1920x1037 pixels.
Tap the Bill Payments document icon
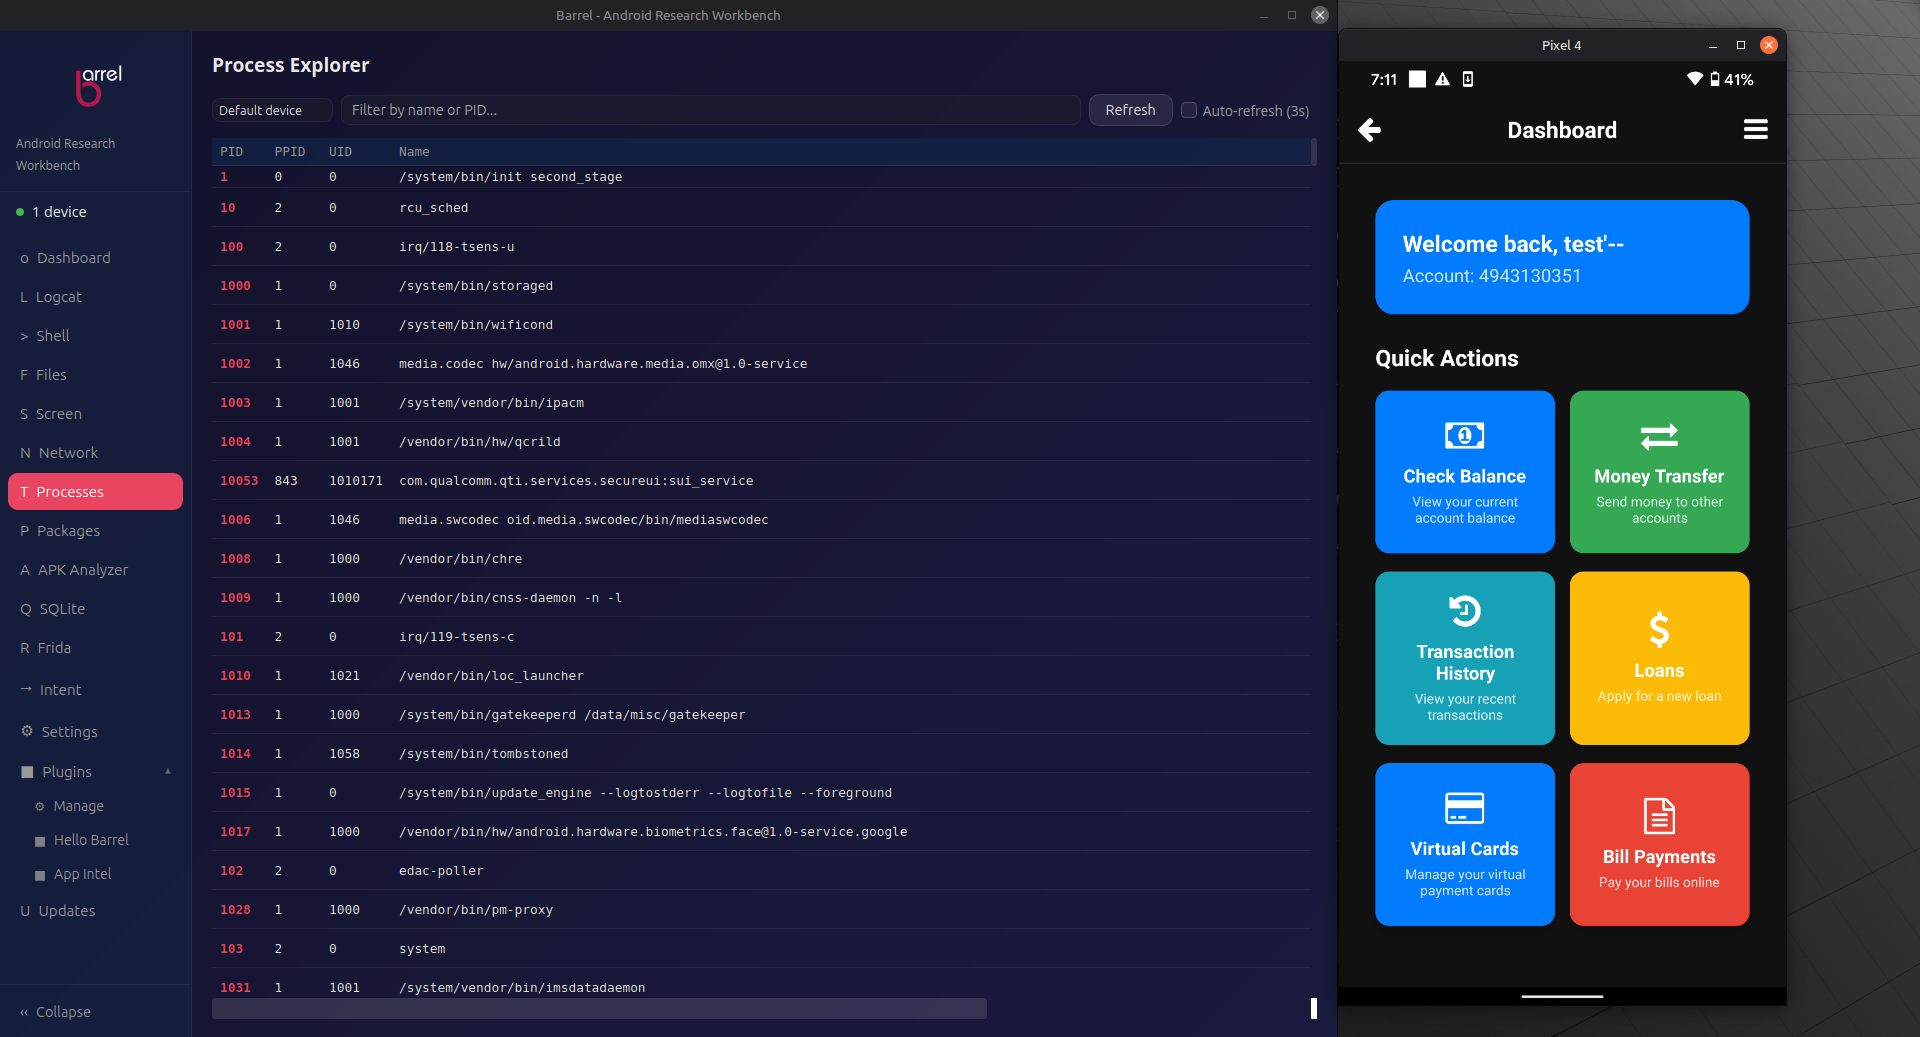coord(1659,816)
